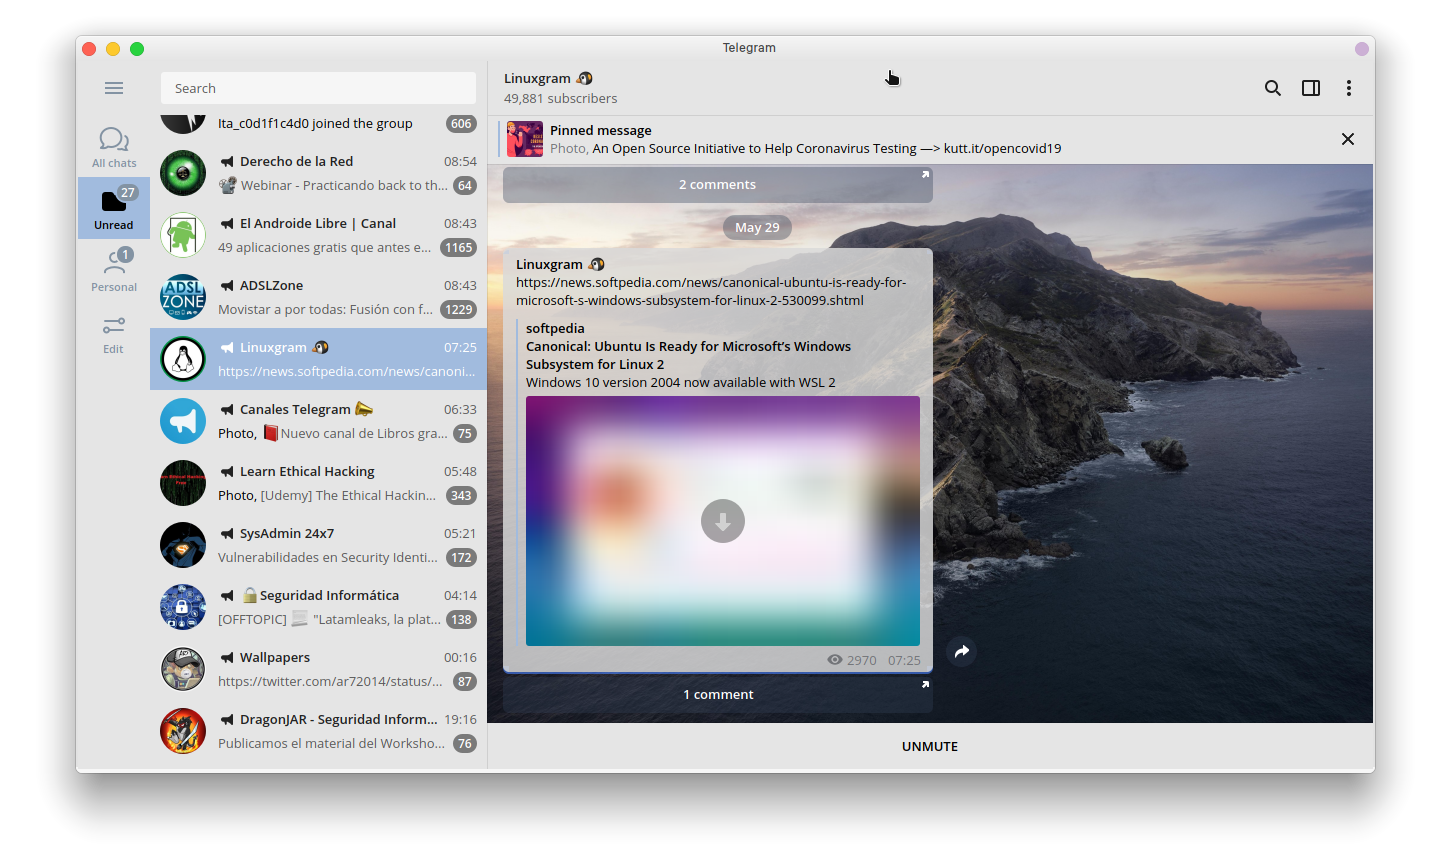
Task: Click the ADSL ZONE logo avatar
Action: click(x=183, y=297)
